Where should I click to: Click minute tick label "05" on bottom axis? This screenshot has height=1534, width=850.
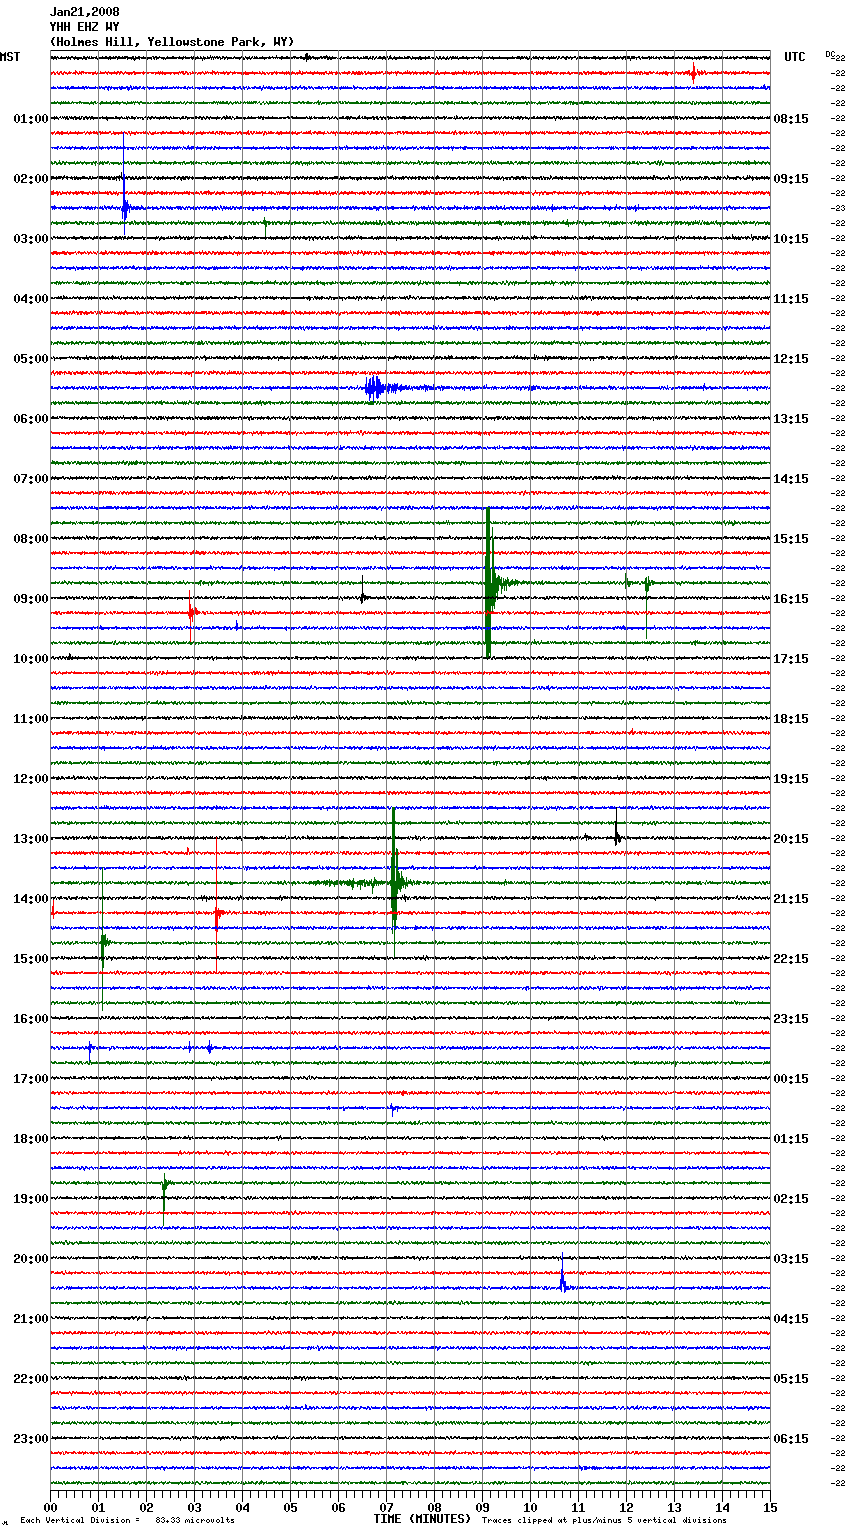pos(290,1507)
